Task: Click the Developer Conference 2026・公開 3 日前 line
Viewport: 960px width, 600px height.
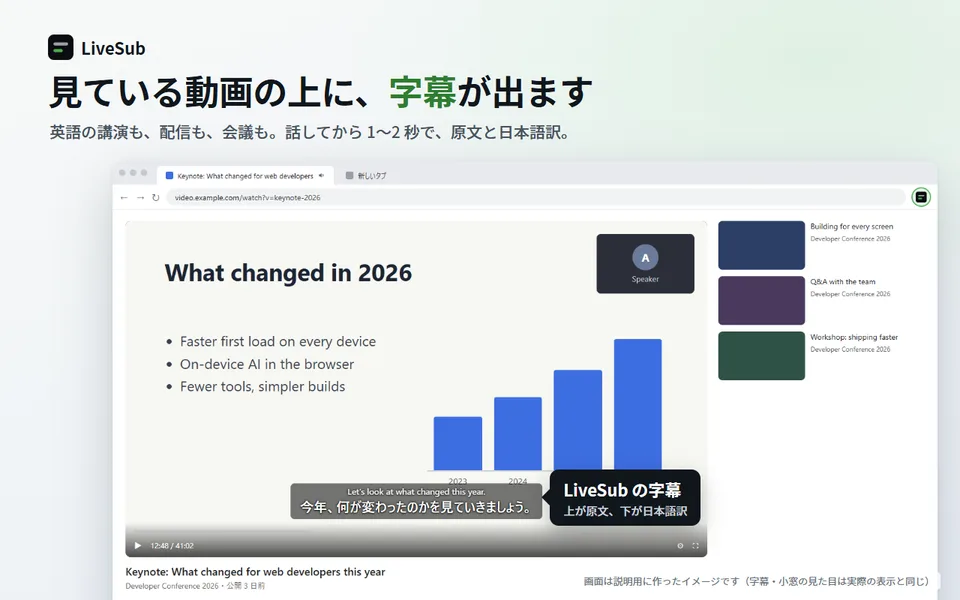Action: point(195,586)
